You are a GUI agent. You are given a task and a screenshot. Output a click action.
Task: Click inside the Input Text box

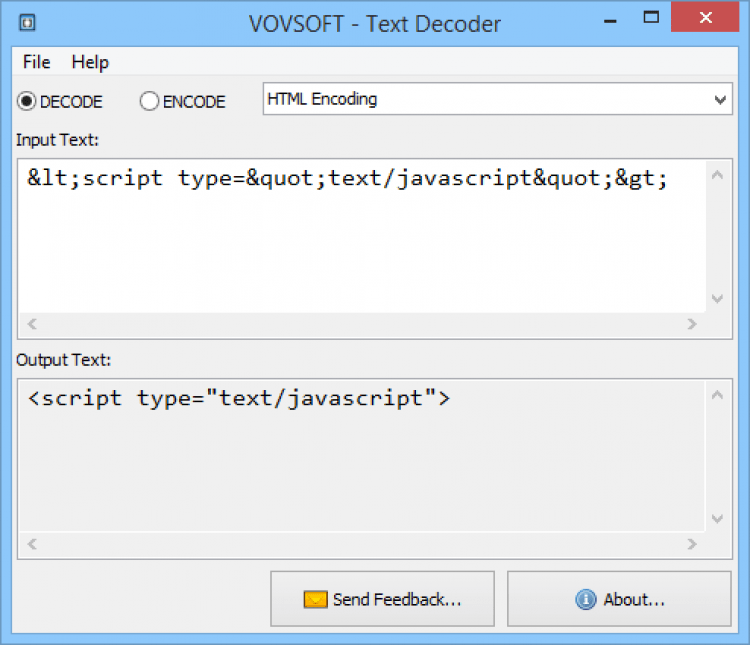click(x=360, y=240)
